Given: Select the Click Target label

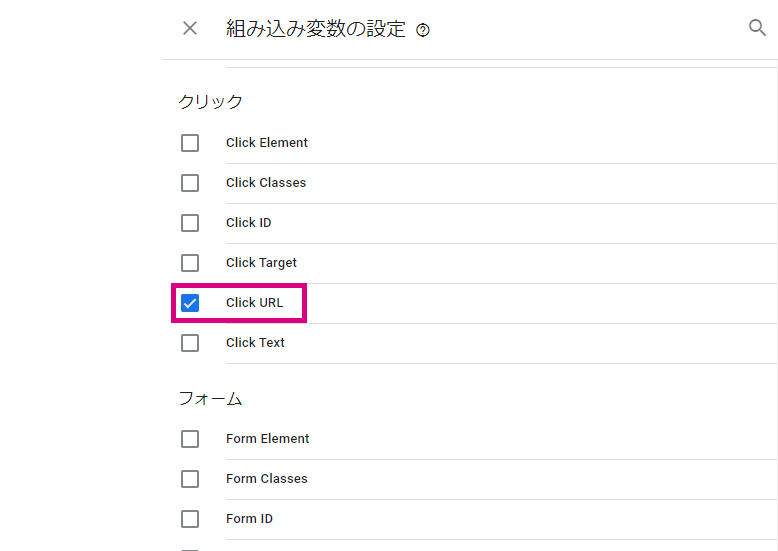Looking at the screenshot, I should [x=261, y=263].
